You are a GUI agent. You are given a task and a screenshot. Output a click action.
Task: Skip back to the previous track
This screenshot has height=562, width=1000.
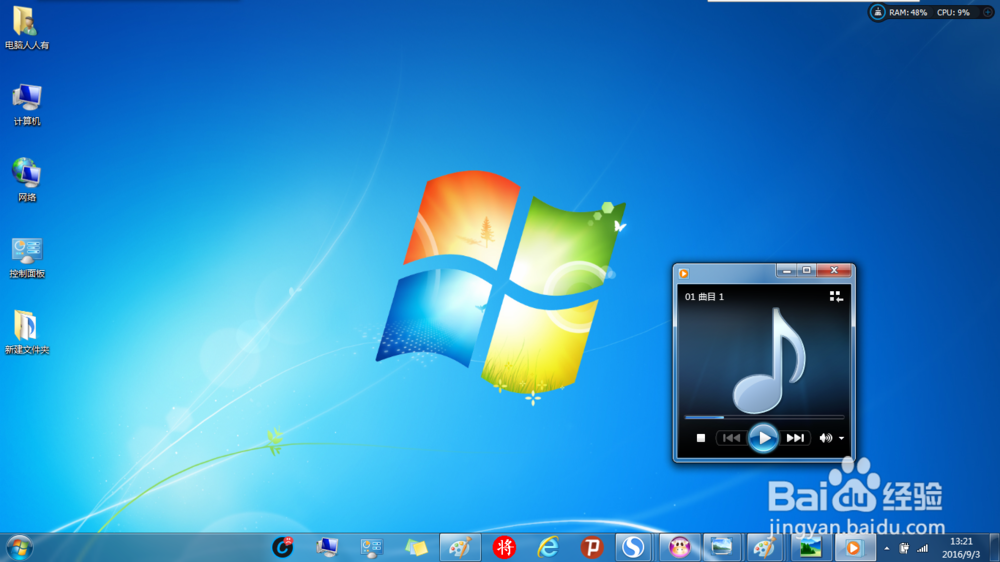[x=731, y=438]
